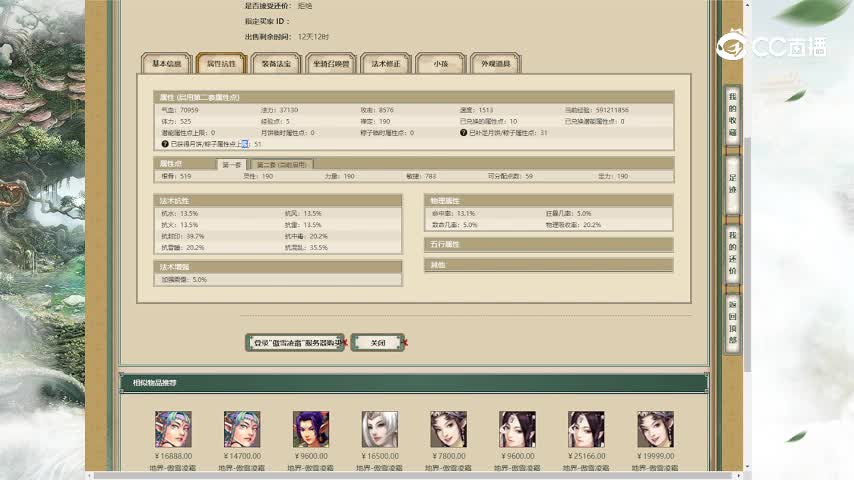Image resolution: width=854 pixels, height=480 pixels.
Task: Open the 坐骑召唤兽 tab
Action: click(331, 63)
